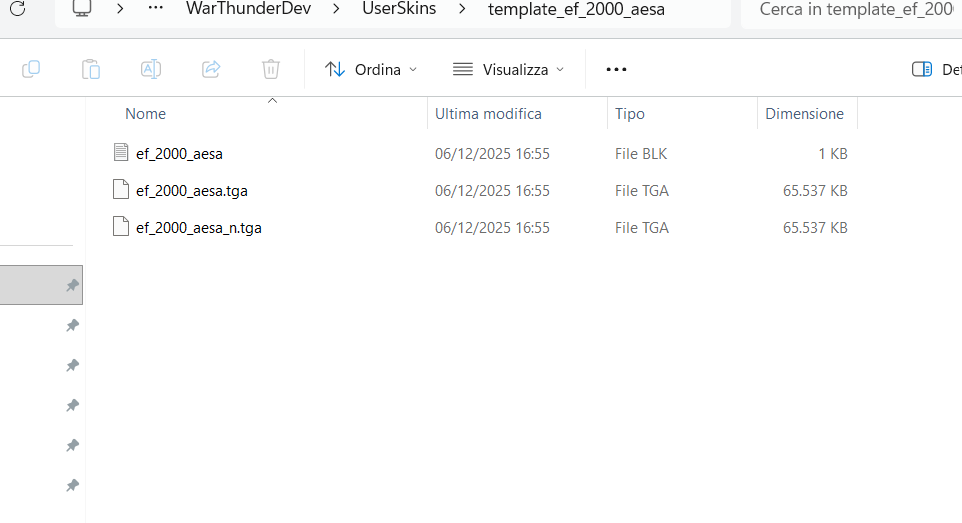962x523 pixels.
Task: Open the details pane icon
Action: (x=922, y=69)
